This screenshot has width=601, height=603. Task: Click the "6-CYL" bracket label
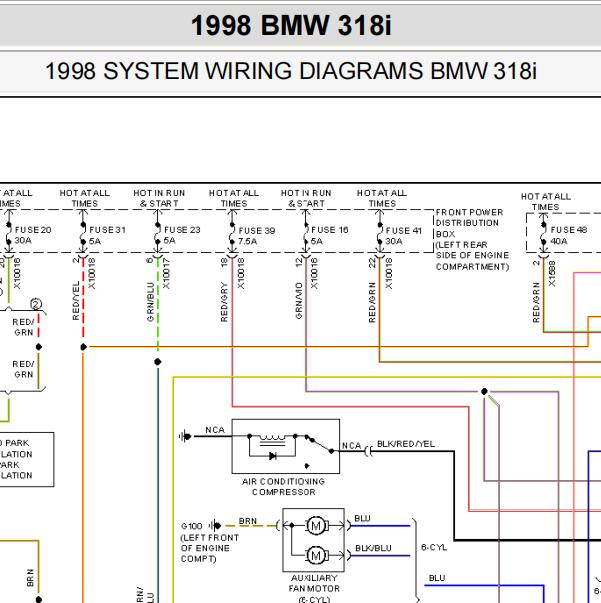click(x=434, y=547)
